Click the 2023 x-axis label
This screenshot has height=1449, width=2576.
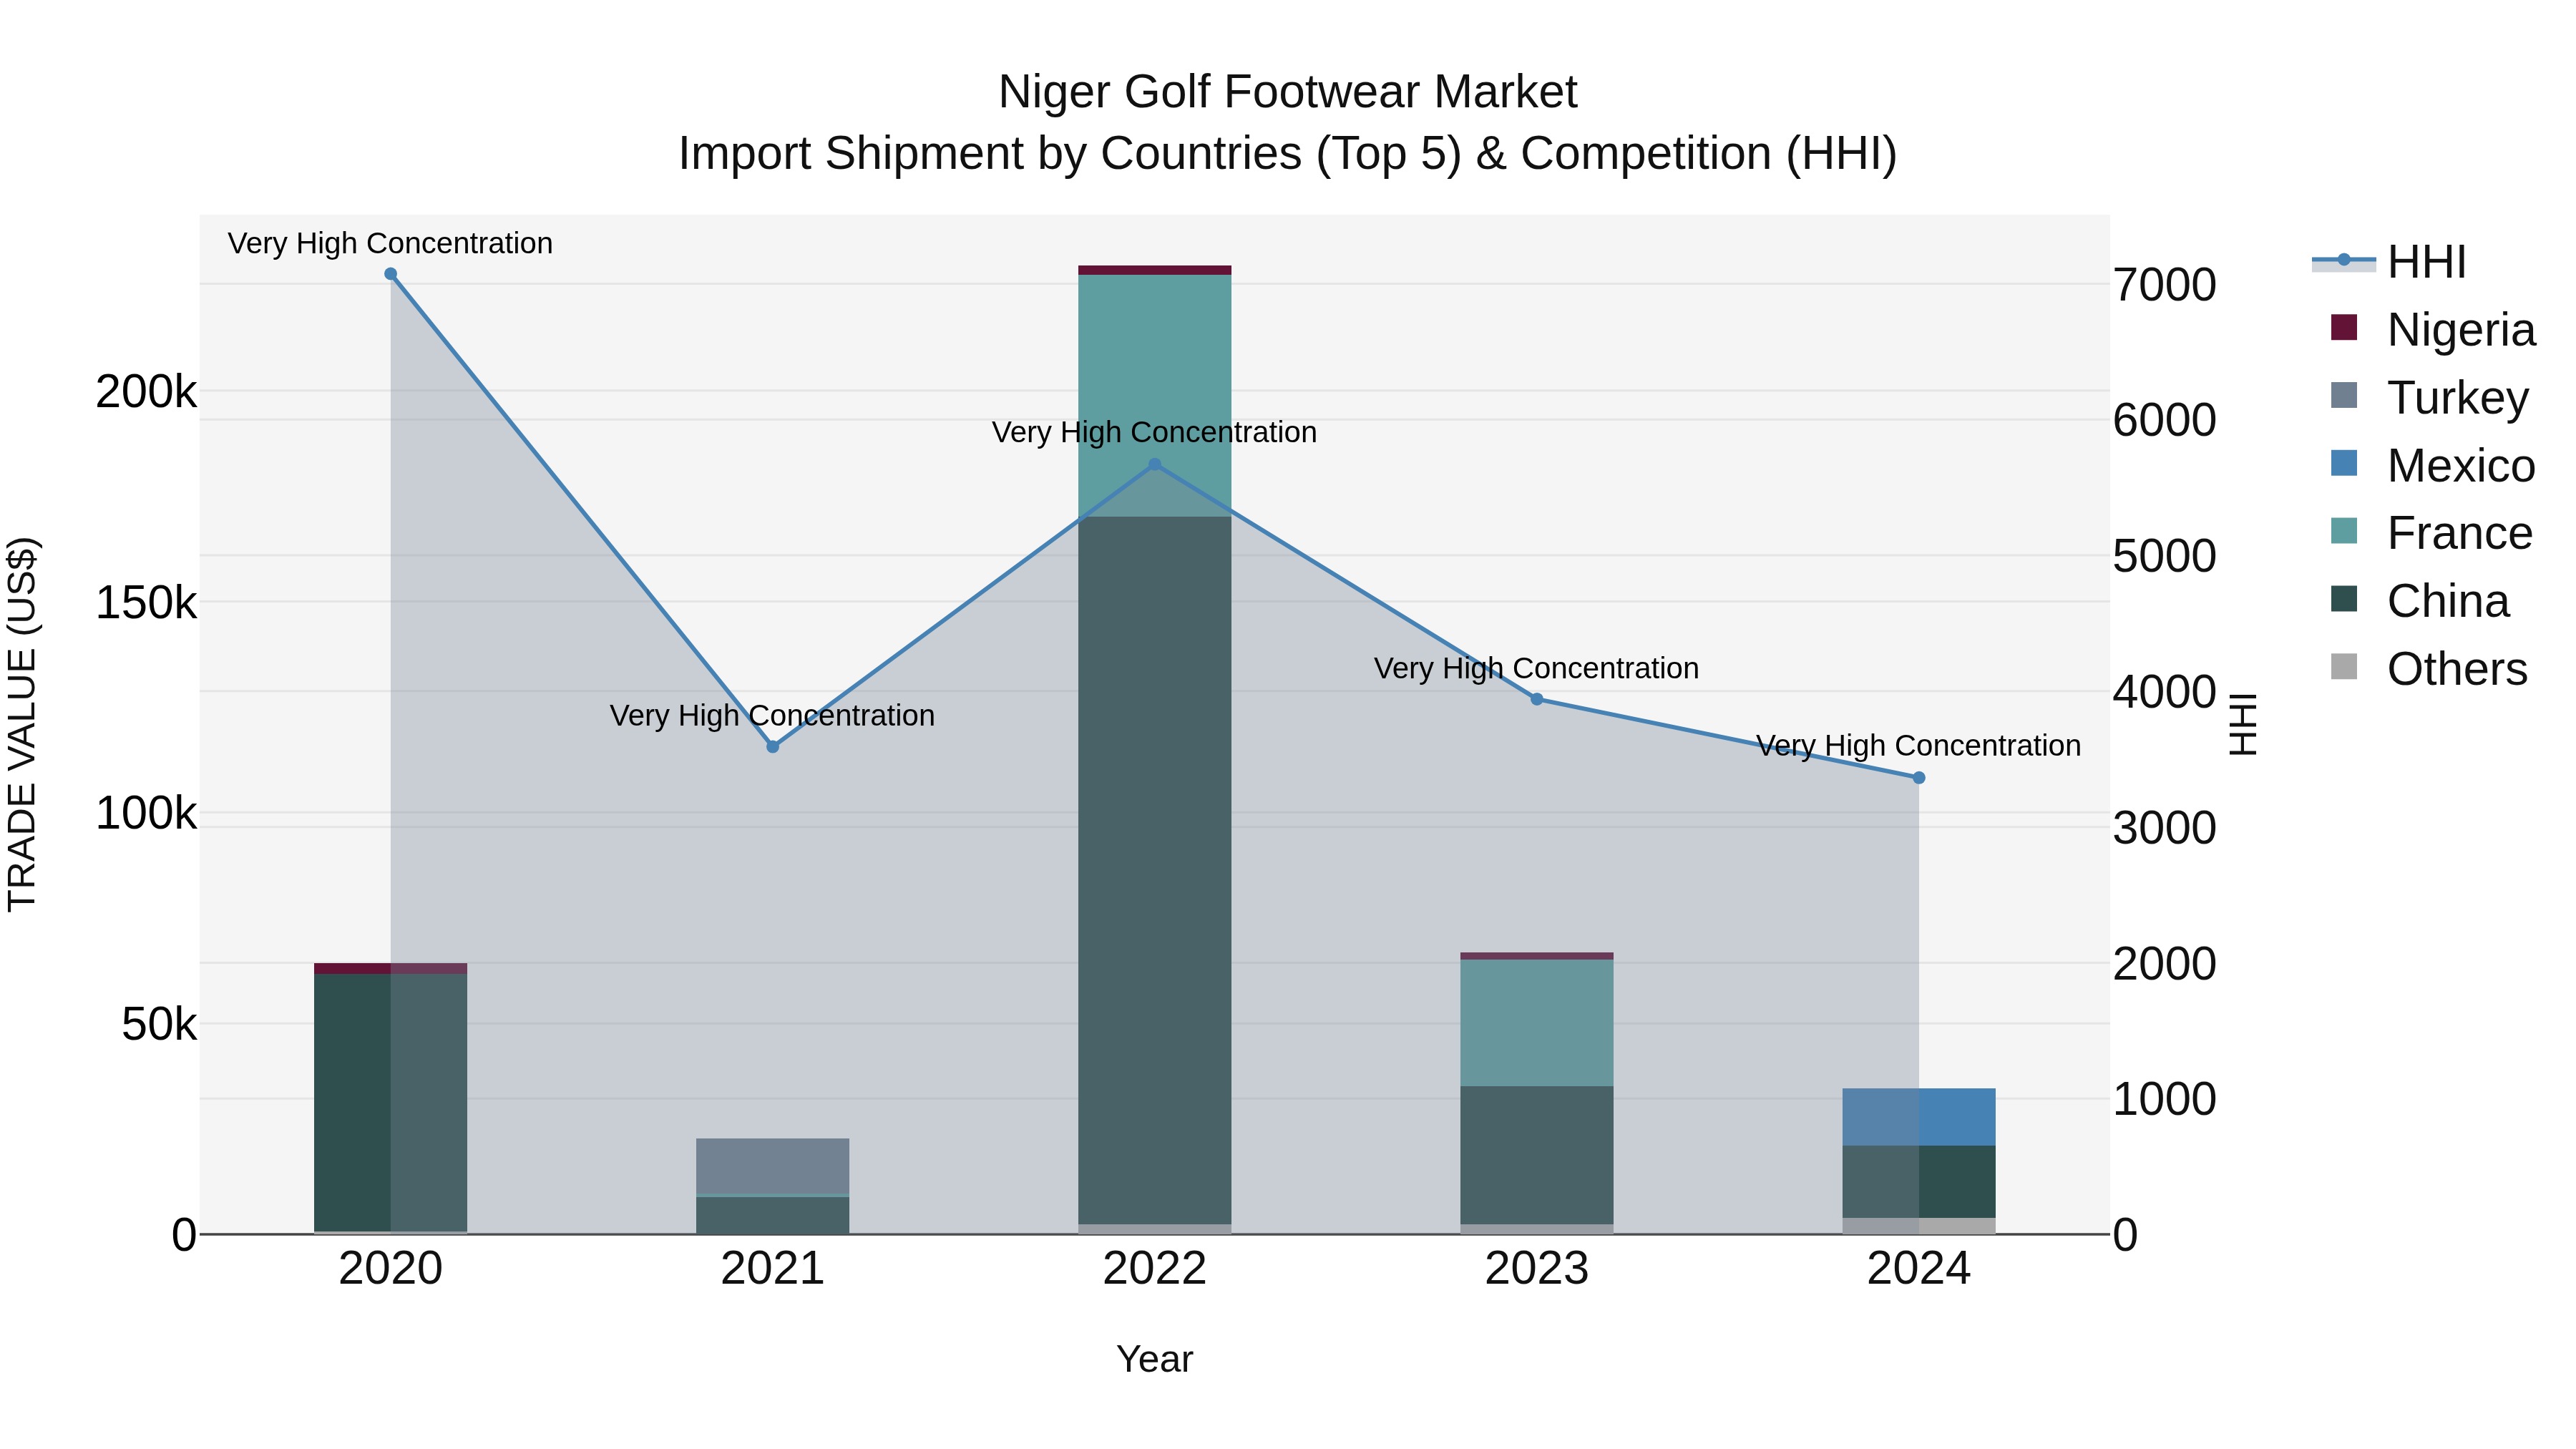pos(1537,1269)
